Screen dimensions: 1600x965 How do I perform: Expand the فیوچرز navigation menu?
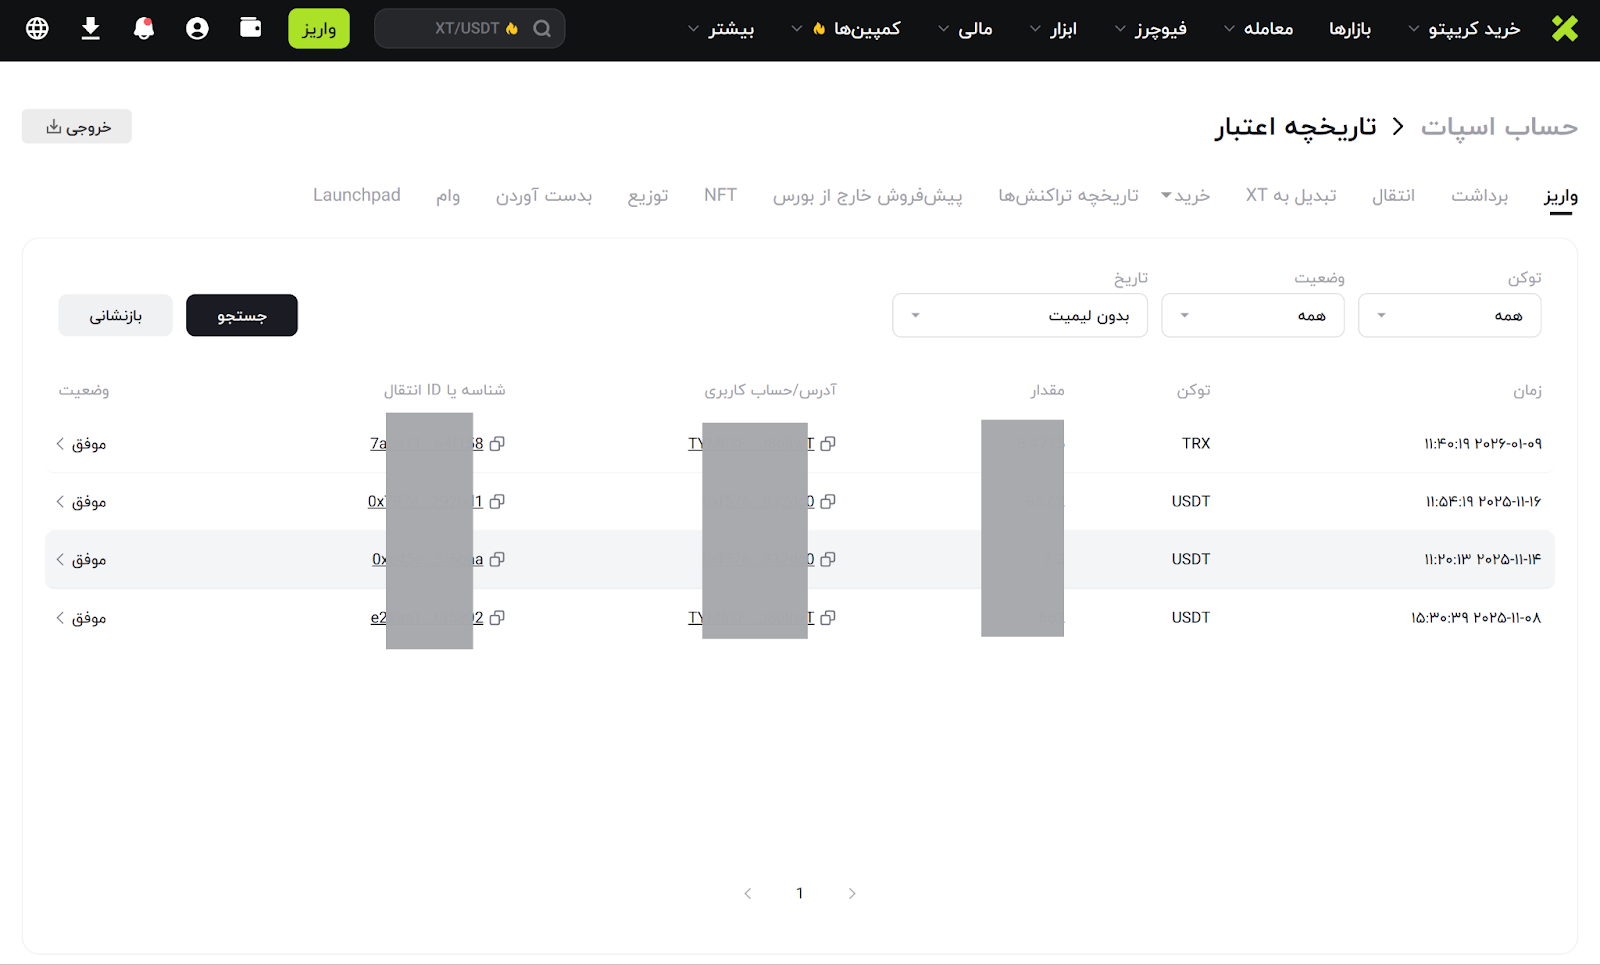click(x=1151, y=29)
